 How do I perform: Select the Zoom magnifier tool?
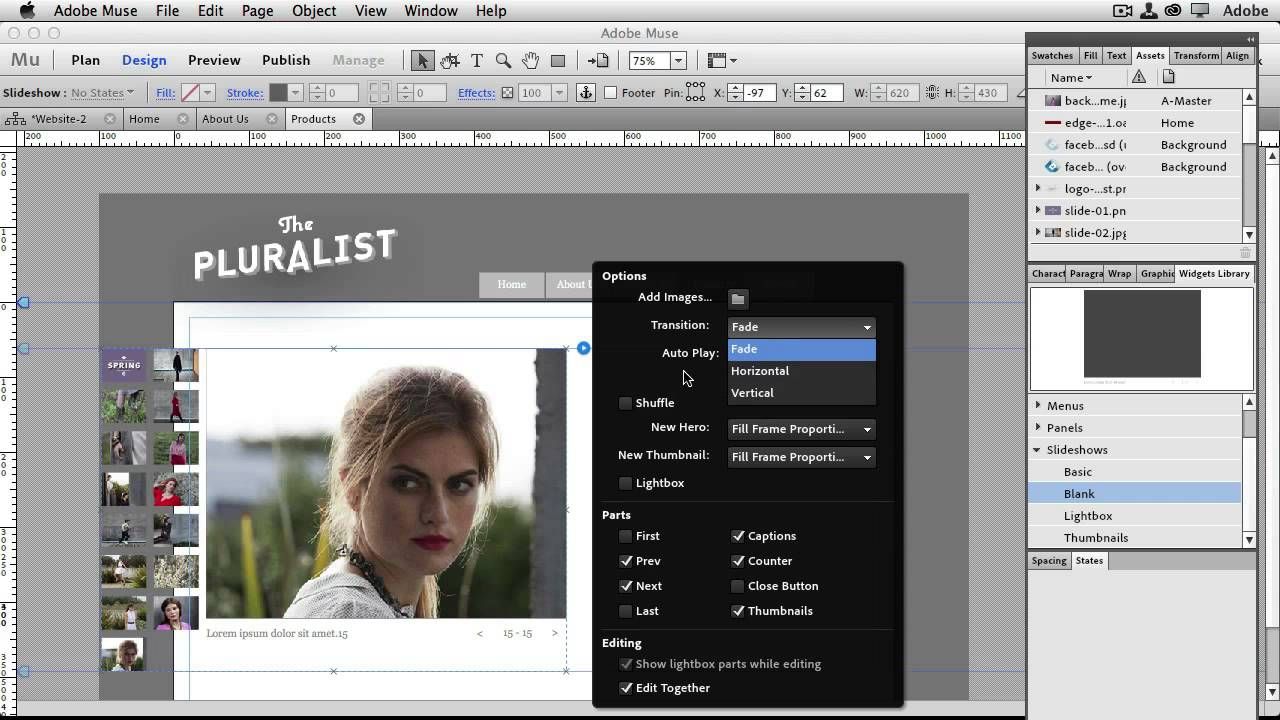coord(504,61)
